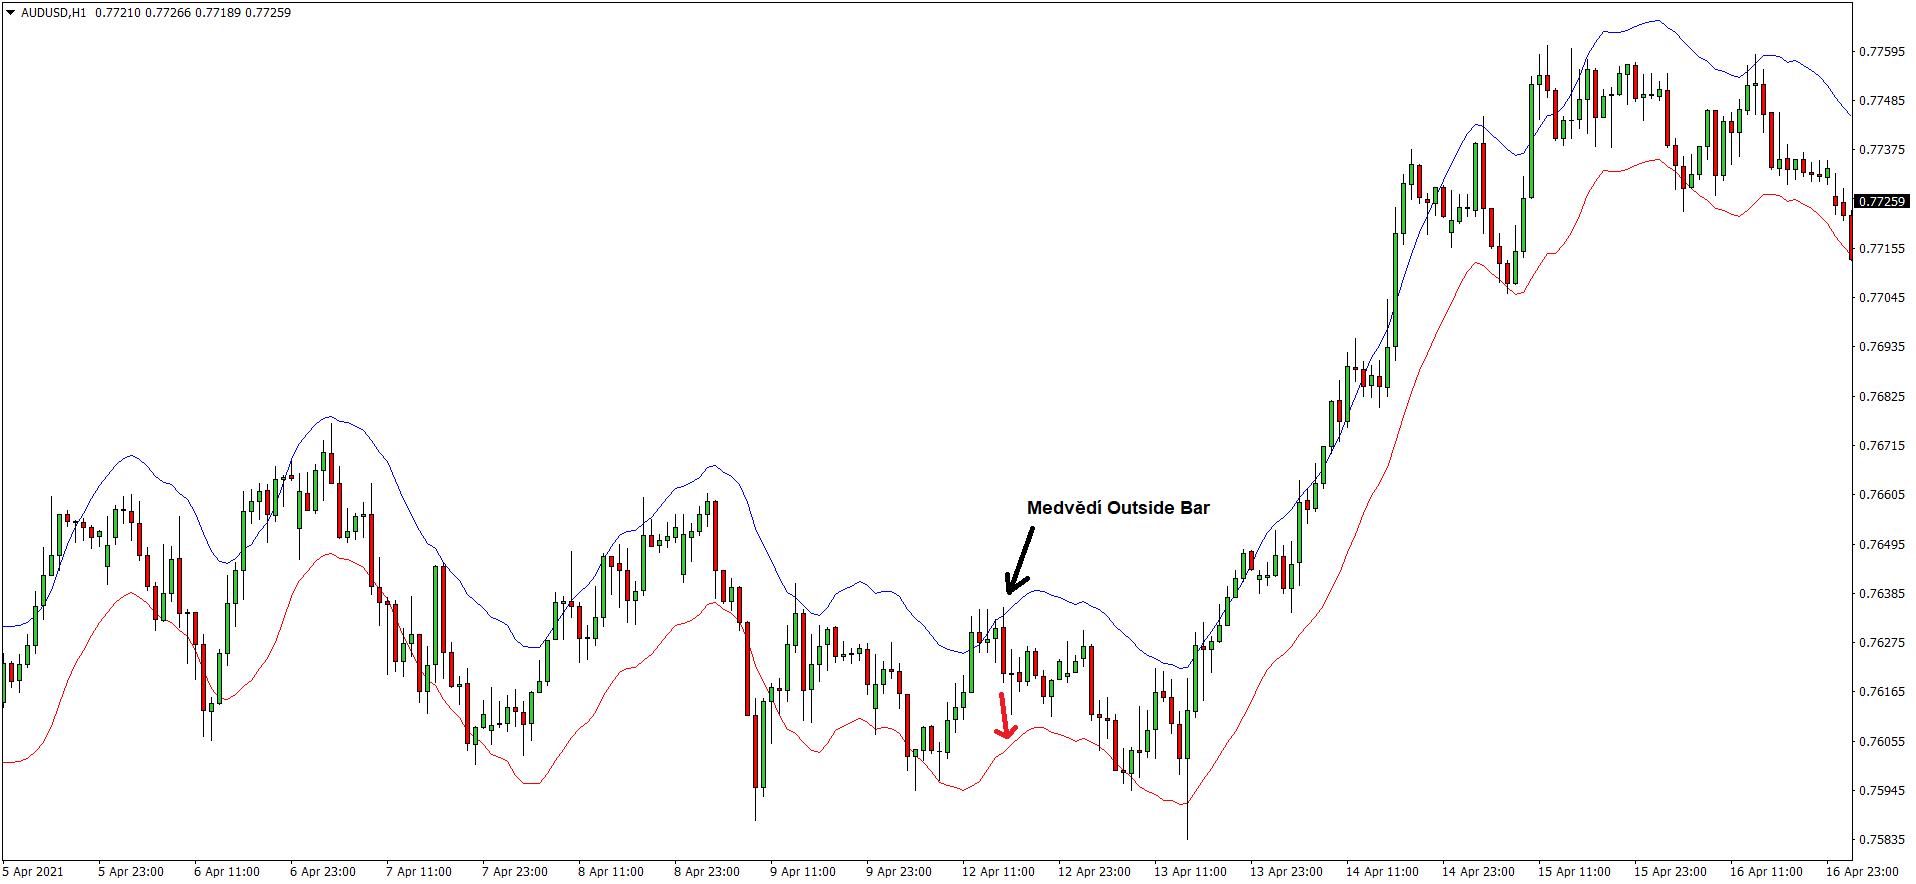The image size is (1916, 884).
Task: Click price axis label 0.76495
Action: tap(1881, 544)
